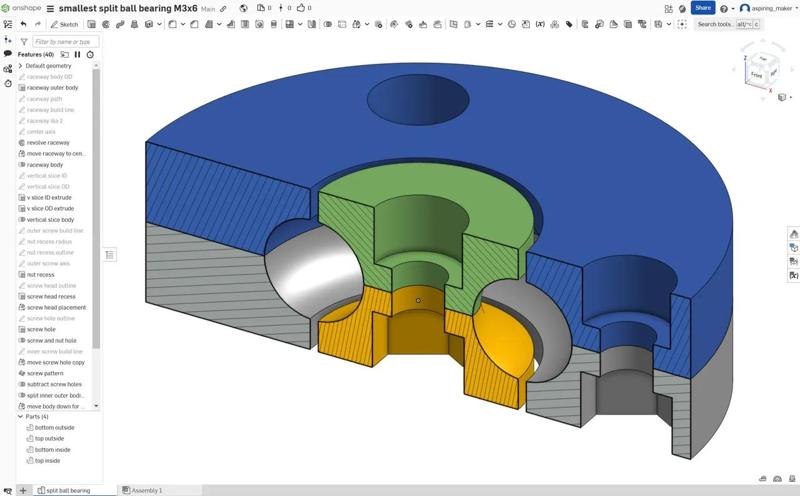Collapse the Parts (4) section
The image size is (800, 496).
click(x=20, y=416)
